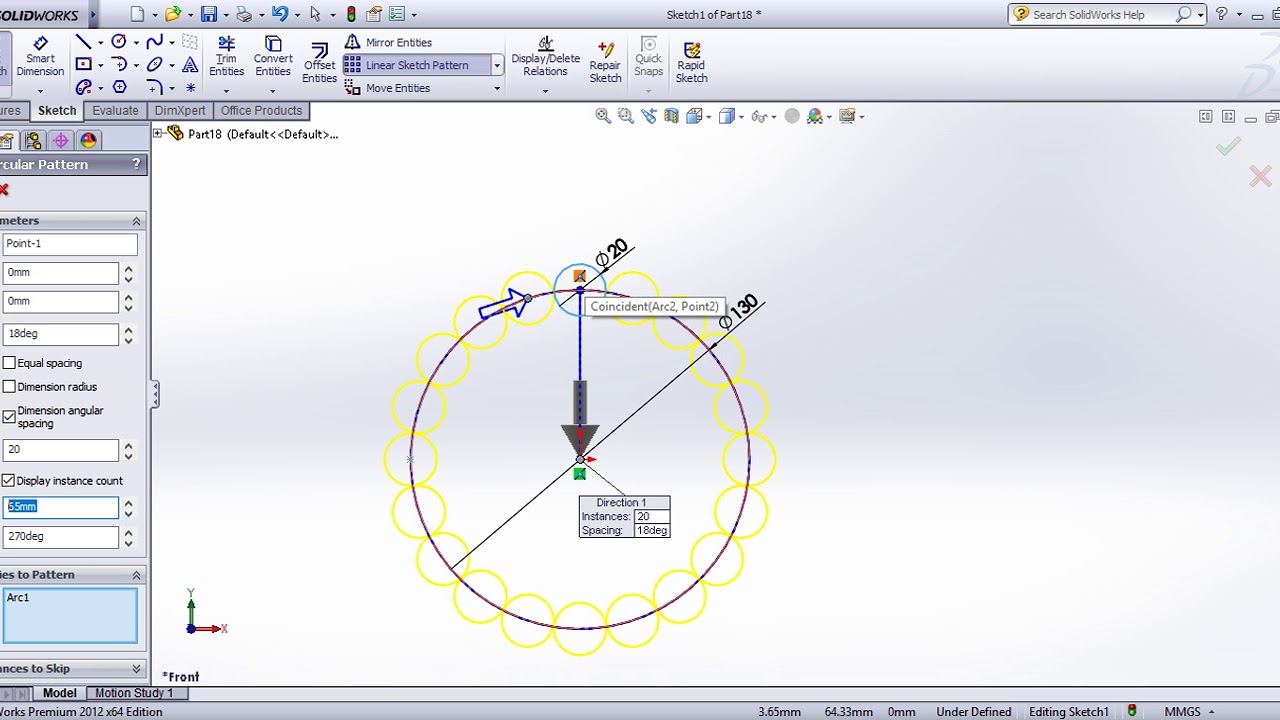This screenshot has height=720, width=1280.
Task: Open Move Entities dropdown arrow
Action: click(497, 88)
